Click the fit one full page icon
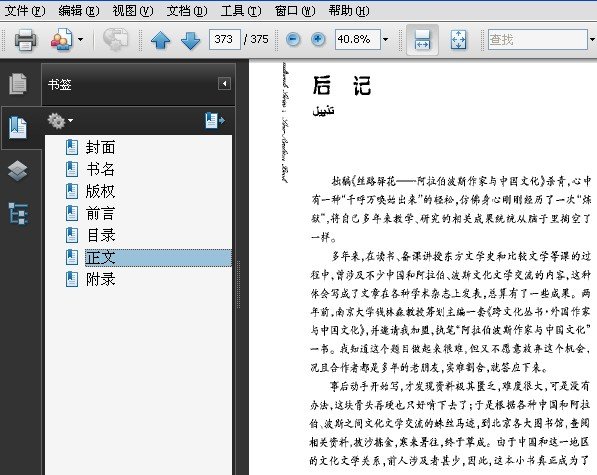Viewport: 597px width, 475px height. click(458, 40)
